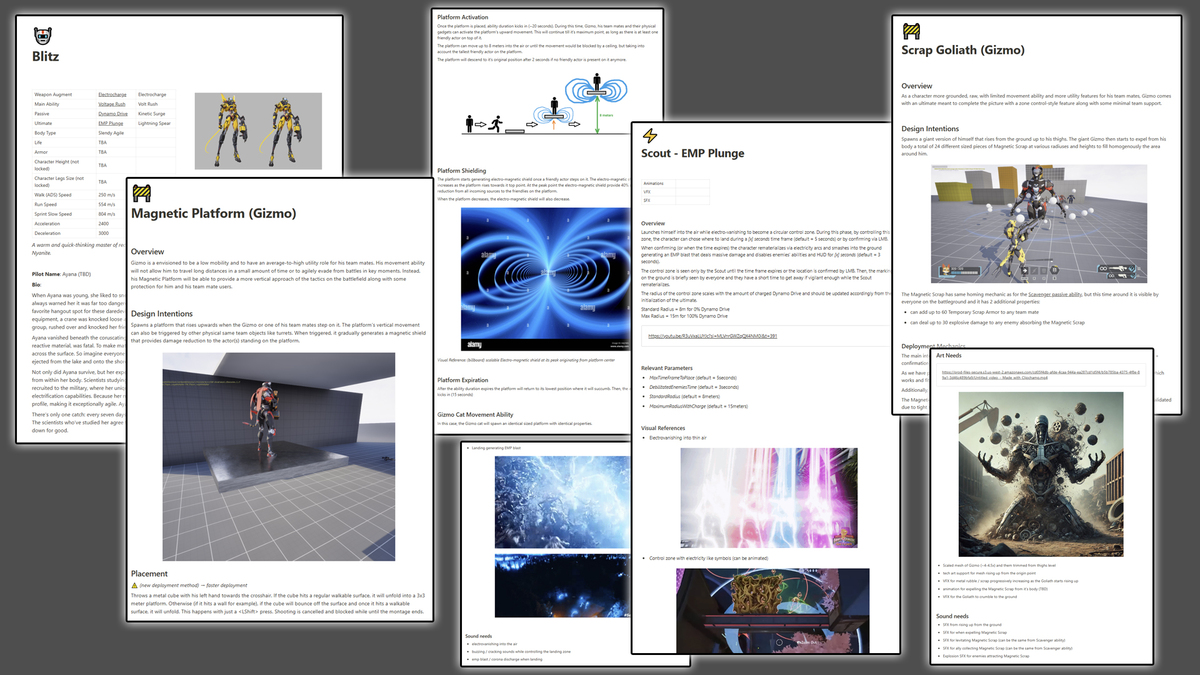Open the Voltage Rush main ability link
Image resolution: width=1200 pixels, height=675 pixels.
pyautogui.click(x=112, y=104)
